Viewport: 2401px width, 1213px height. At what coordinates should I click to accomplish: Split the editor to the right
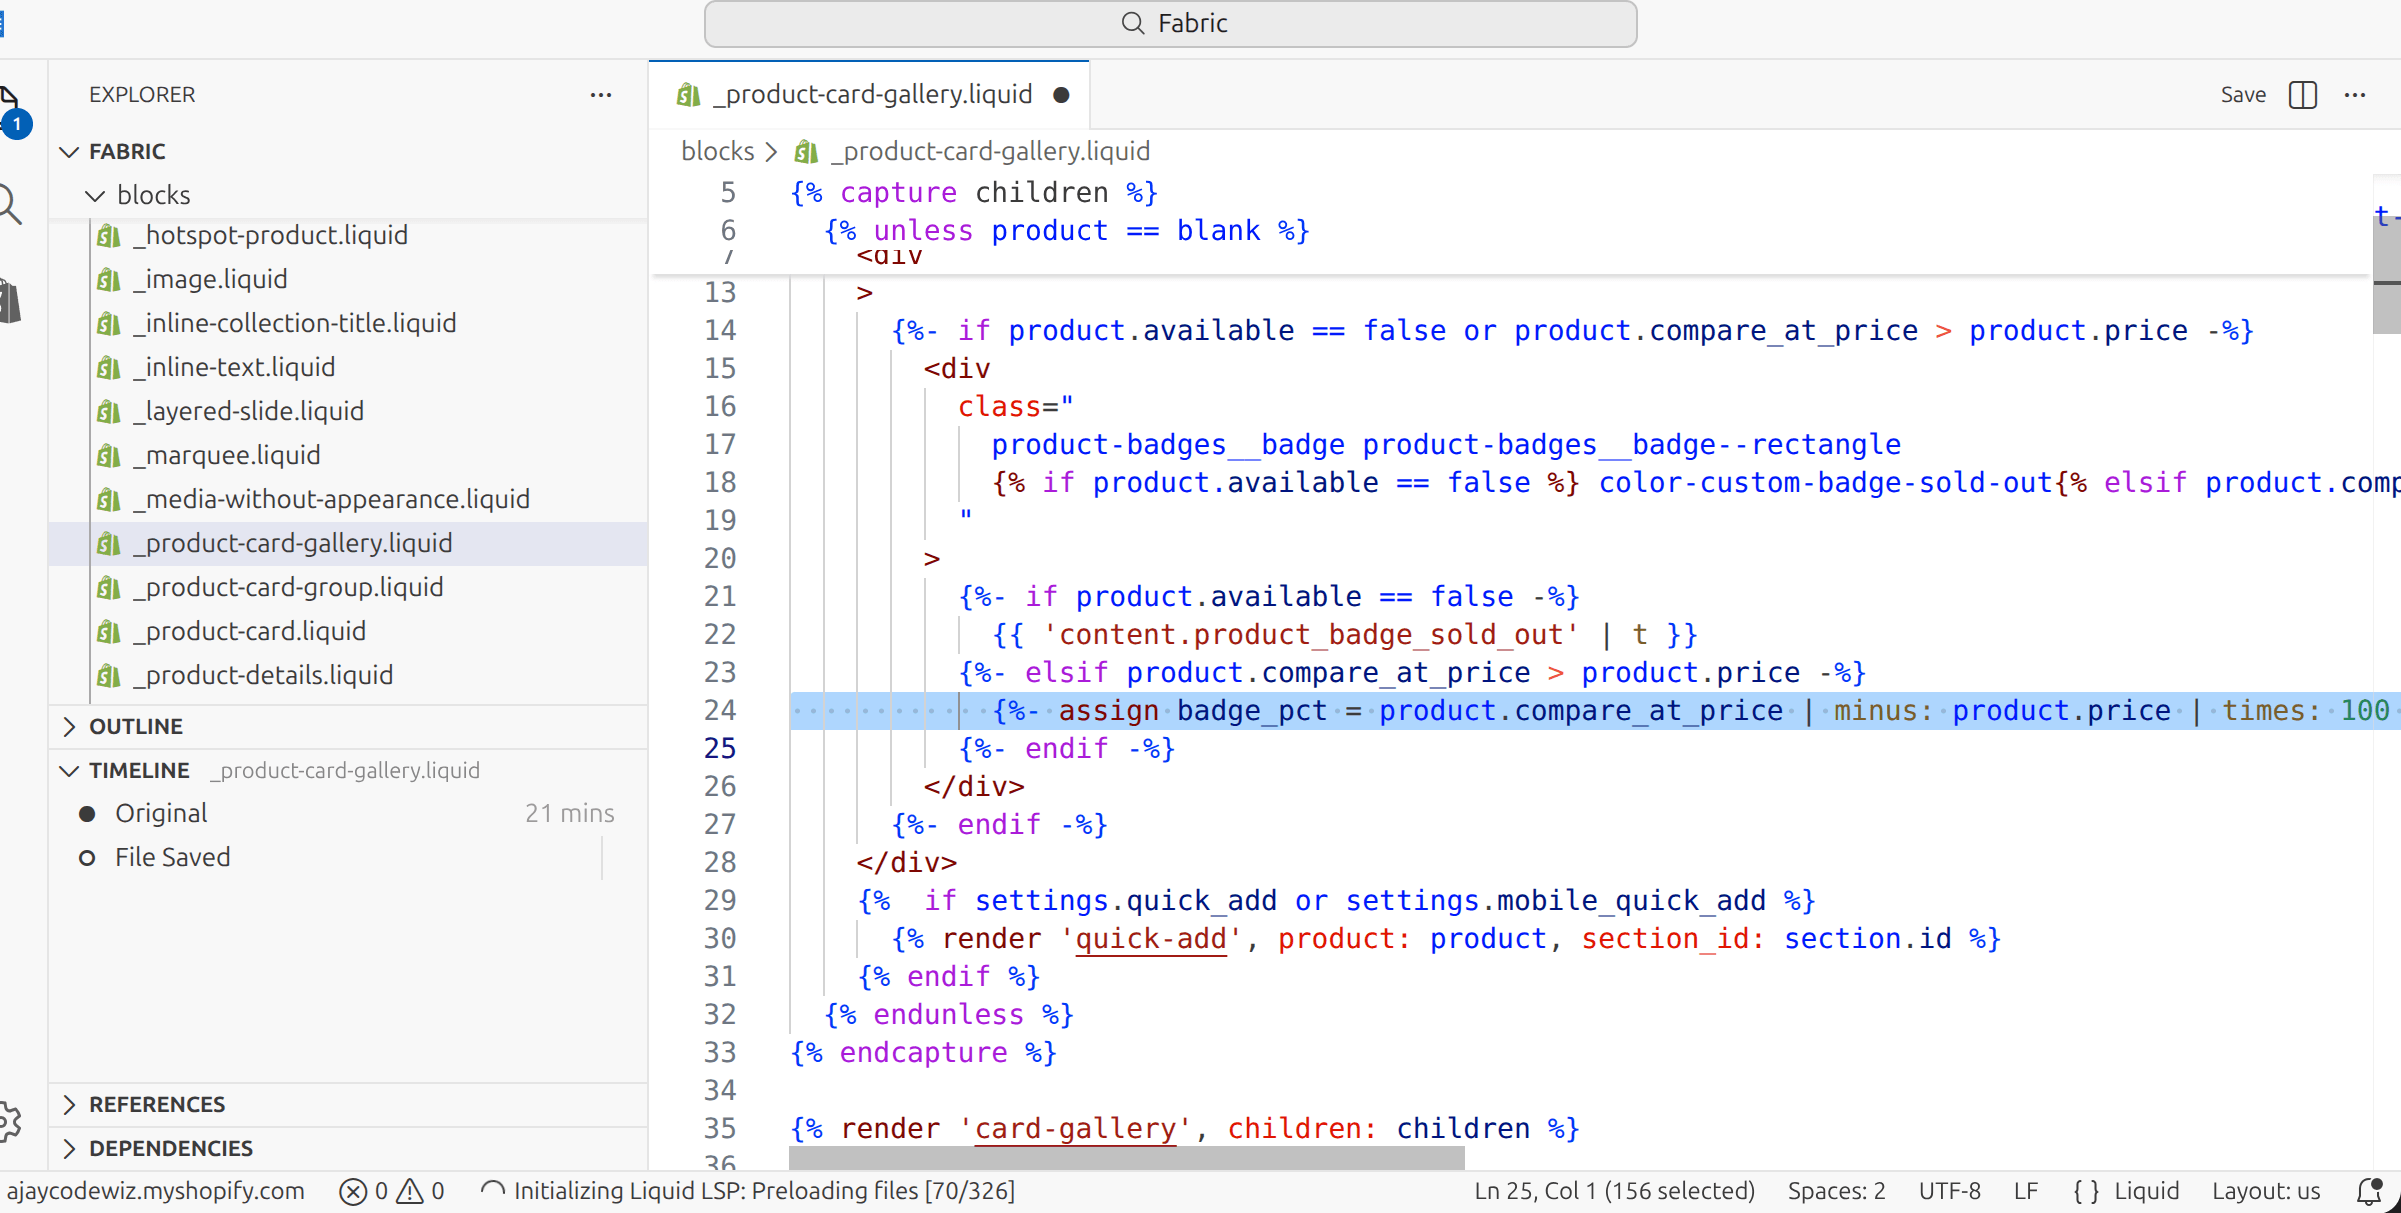pos(2302,95)
